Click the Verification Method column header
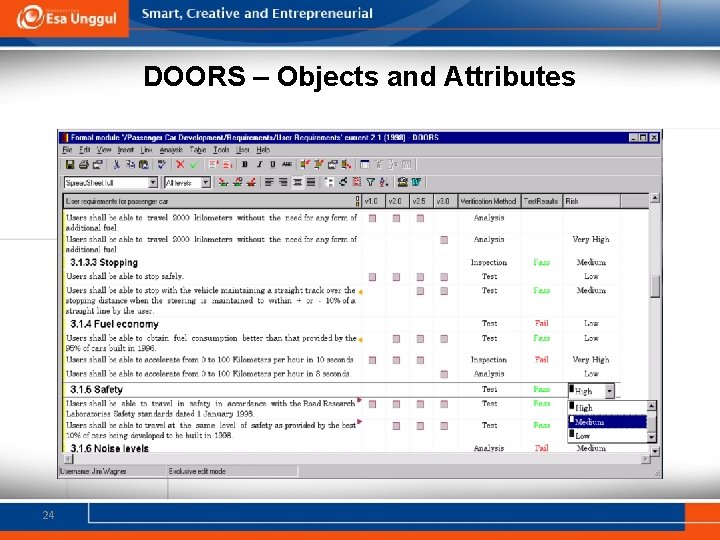 pyautogui.click(x=489, y=201)
